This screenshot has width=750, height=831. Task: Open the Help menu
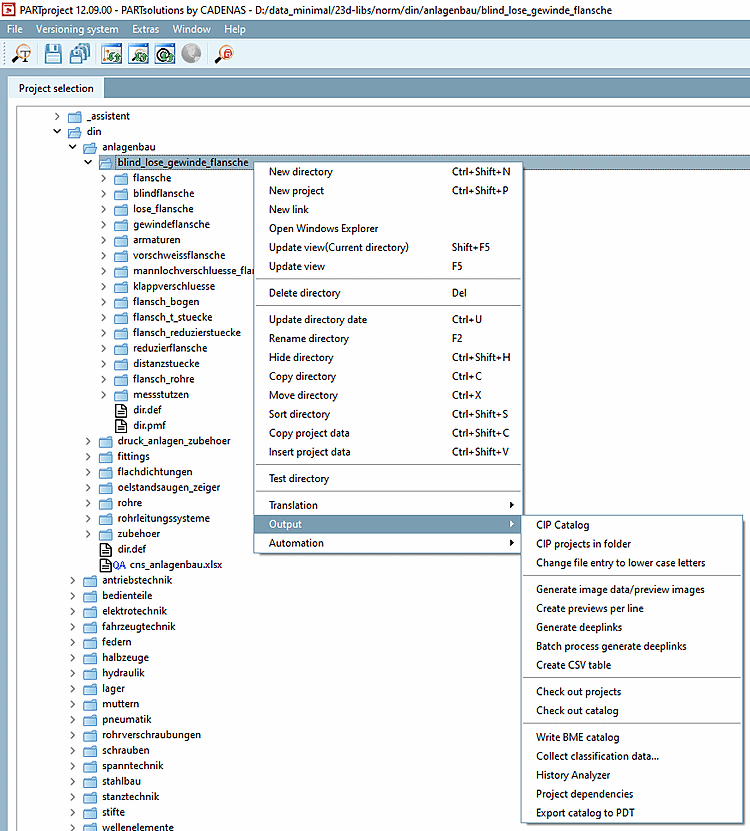[x=234, y=29]
